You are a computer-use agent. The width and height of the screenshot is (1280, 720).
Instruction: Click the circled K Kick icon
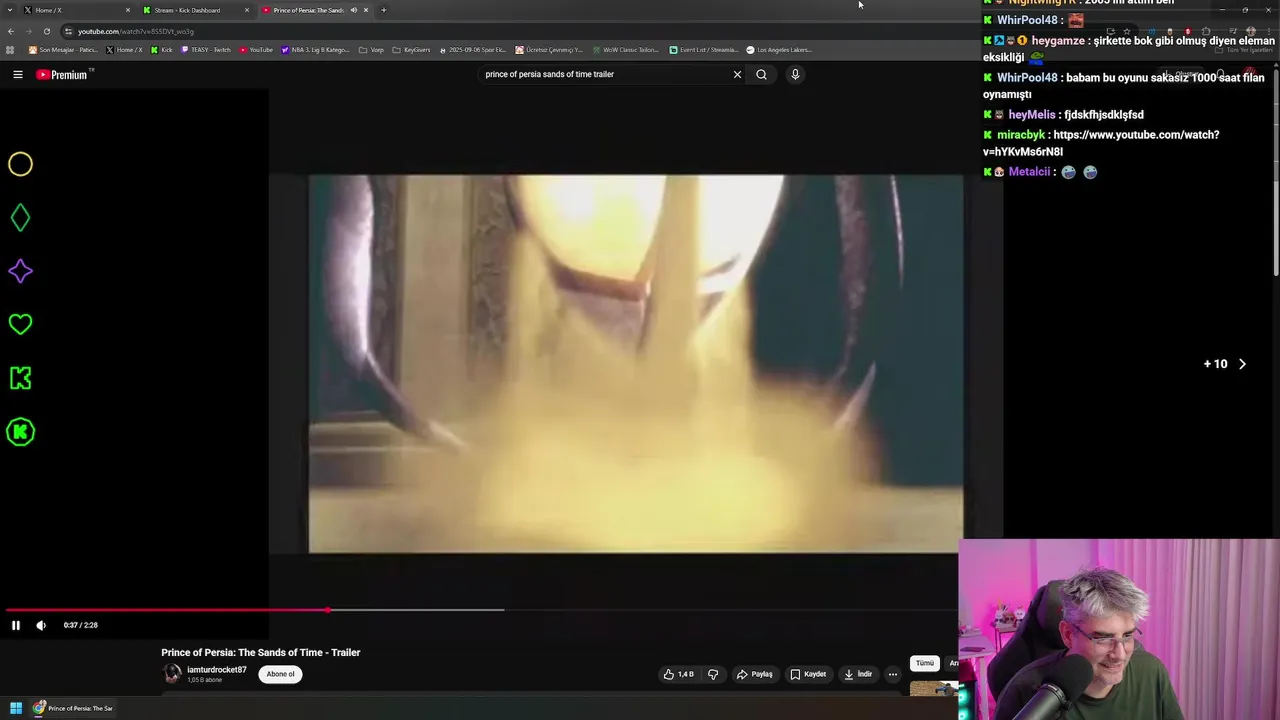point(20,432)
